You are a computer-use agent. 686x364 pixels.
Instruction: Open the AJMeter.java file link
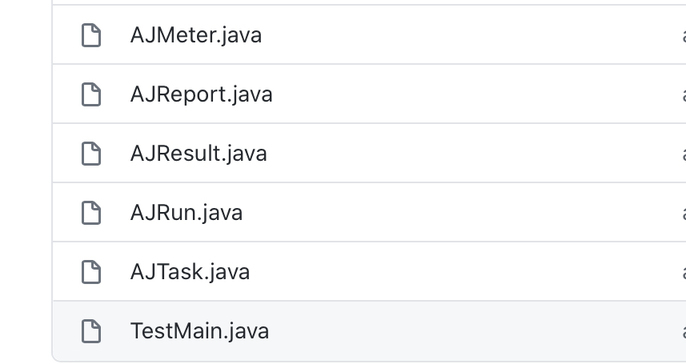pos(196,35)
